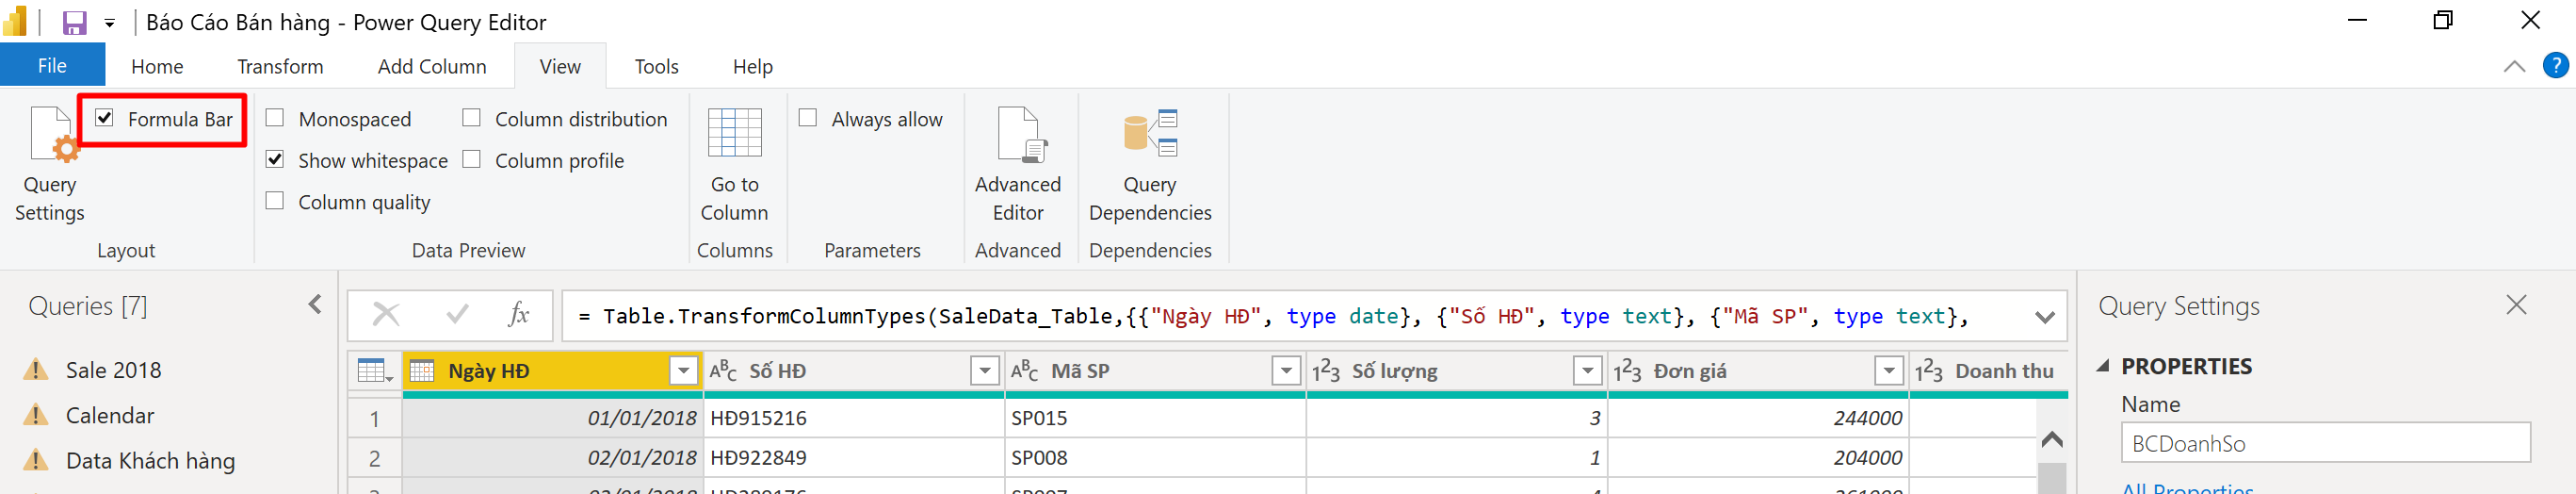Viewport: 2576px width, 494px height.
Task: Collapse the Queries pane
Action: click(315, 305)
